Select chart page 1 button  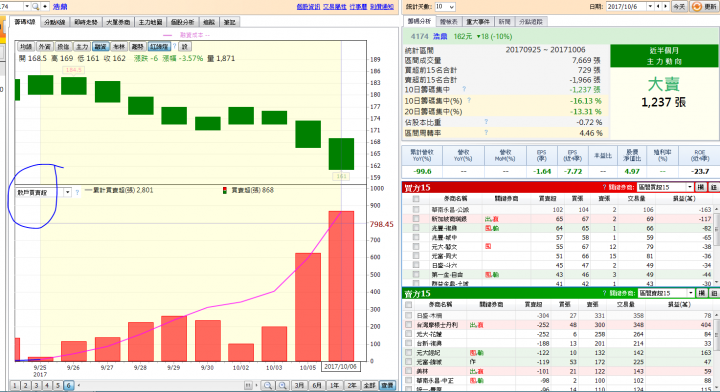[15, 386]
